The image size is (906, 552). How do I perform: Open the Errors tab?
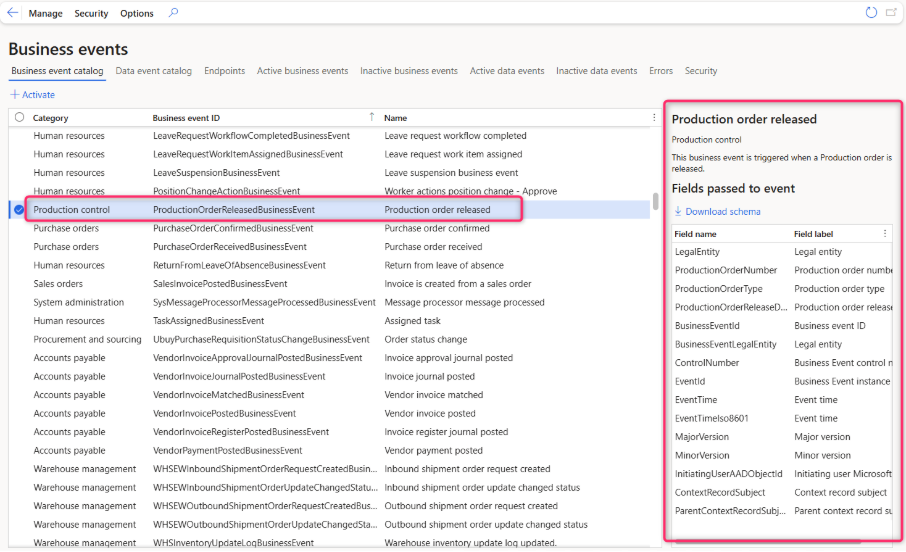coord(660,71)
